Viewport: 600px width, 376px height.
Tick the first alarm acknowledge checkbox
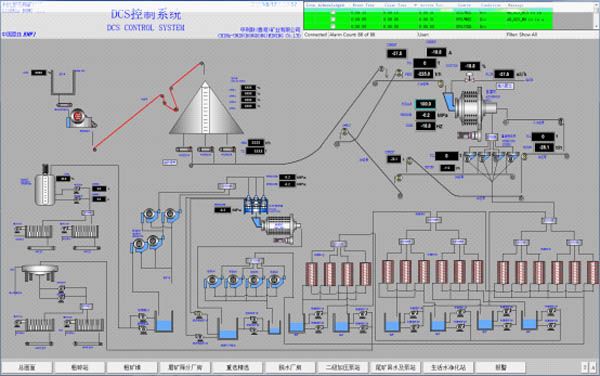[333, 13]
